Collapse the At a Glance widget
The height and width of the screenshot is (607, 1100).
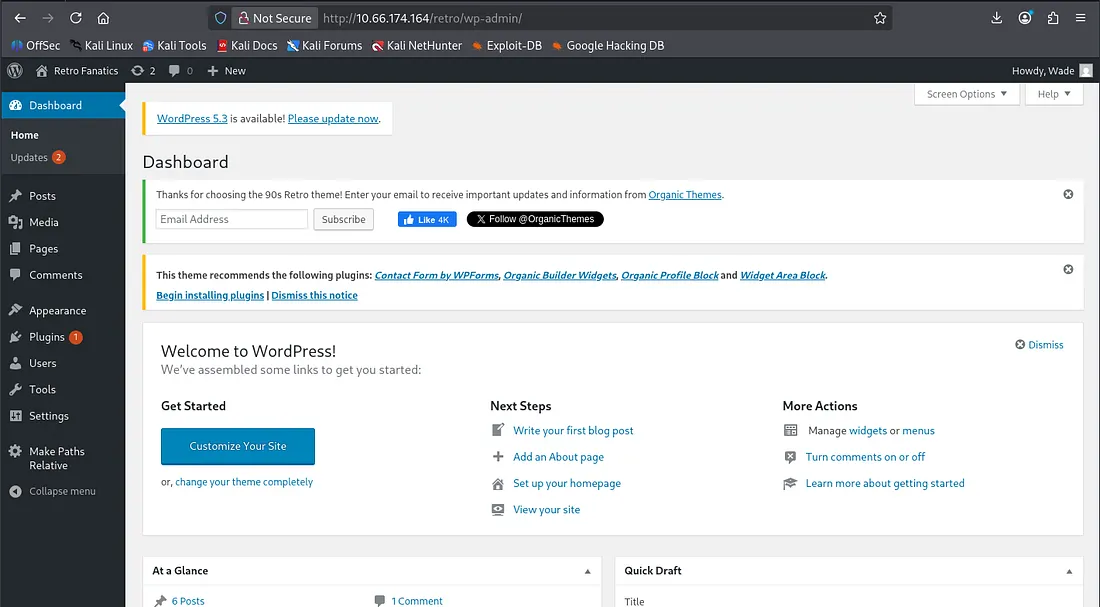pos(588,571)
